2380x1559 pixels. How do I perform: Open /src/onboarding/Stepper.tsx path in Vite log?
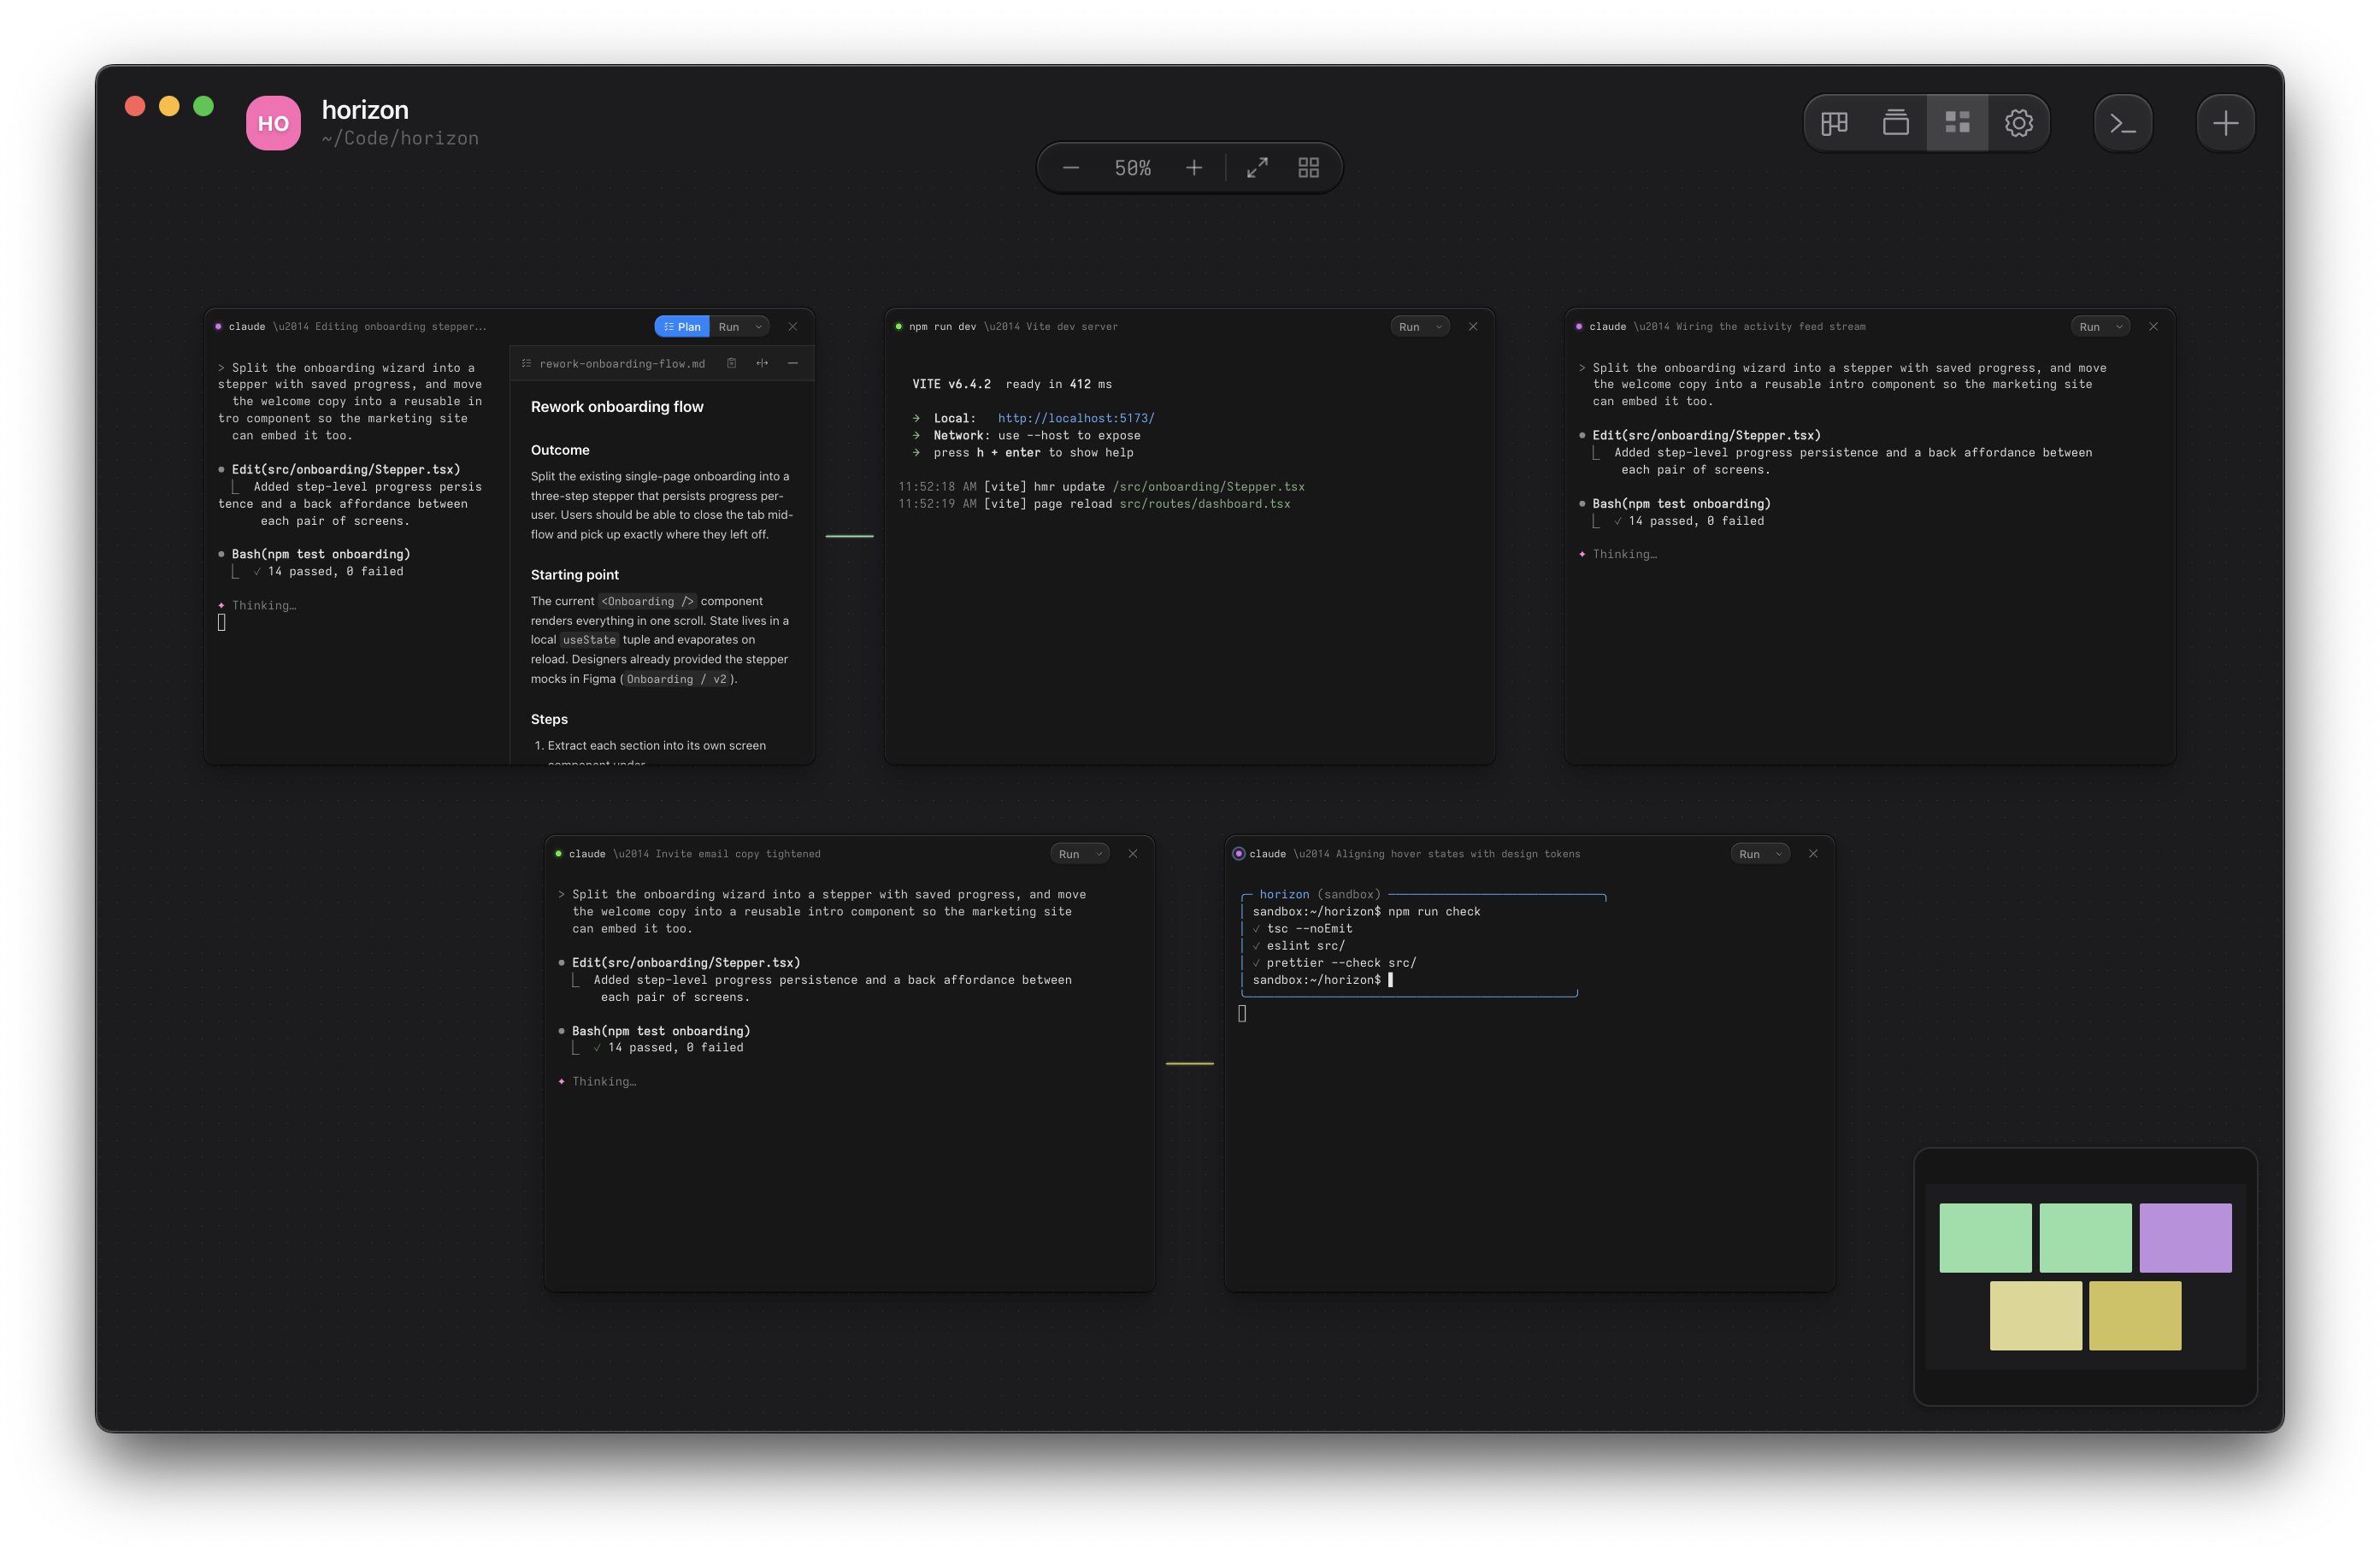click(1208, 487)
